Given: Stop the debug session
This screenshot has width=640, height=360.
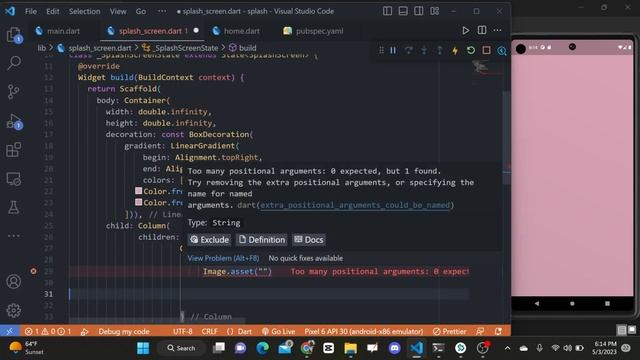Looking at the screenshot, I should tap(486, 50).
